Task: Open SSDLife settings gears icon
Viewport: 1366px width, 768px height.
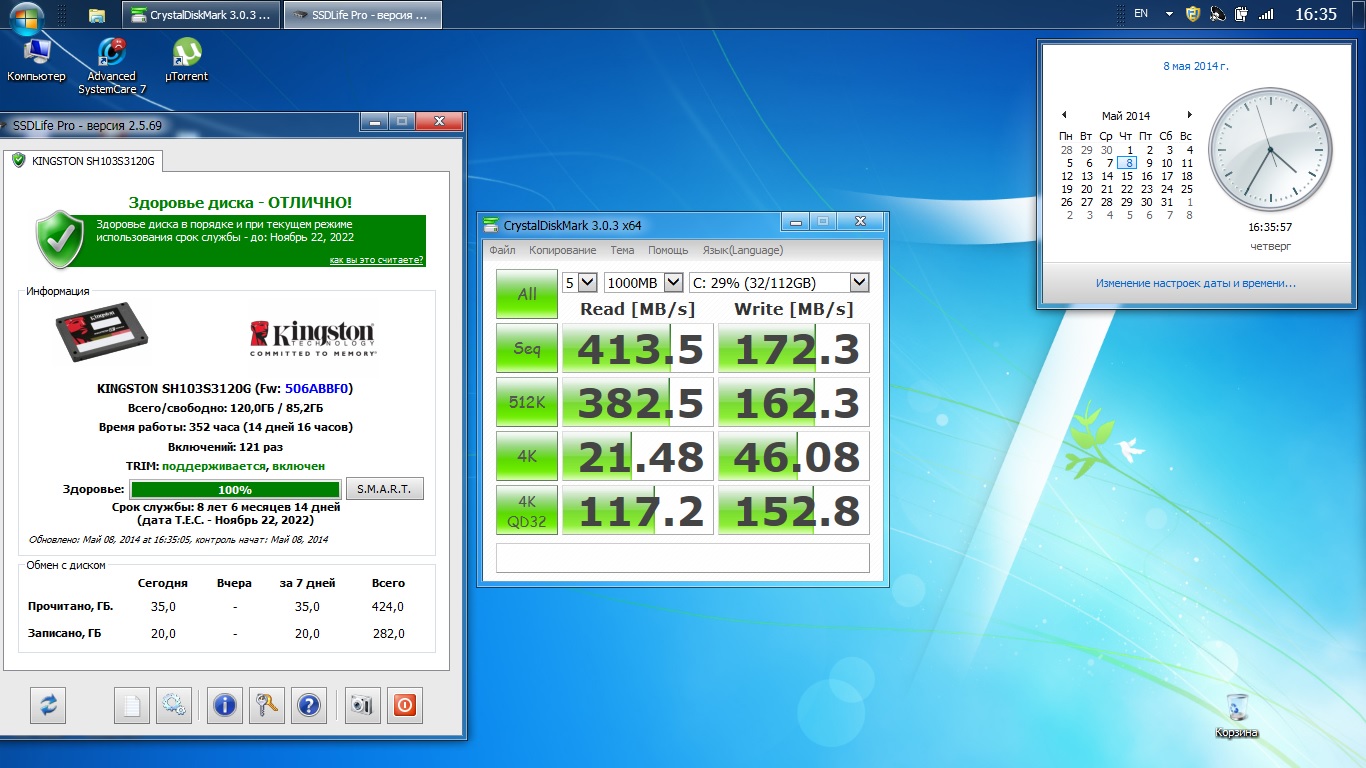Action: 173,705
